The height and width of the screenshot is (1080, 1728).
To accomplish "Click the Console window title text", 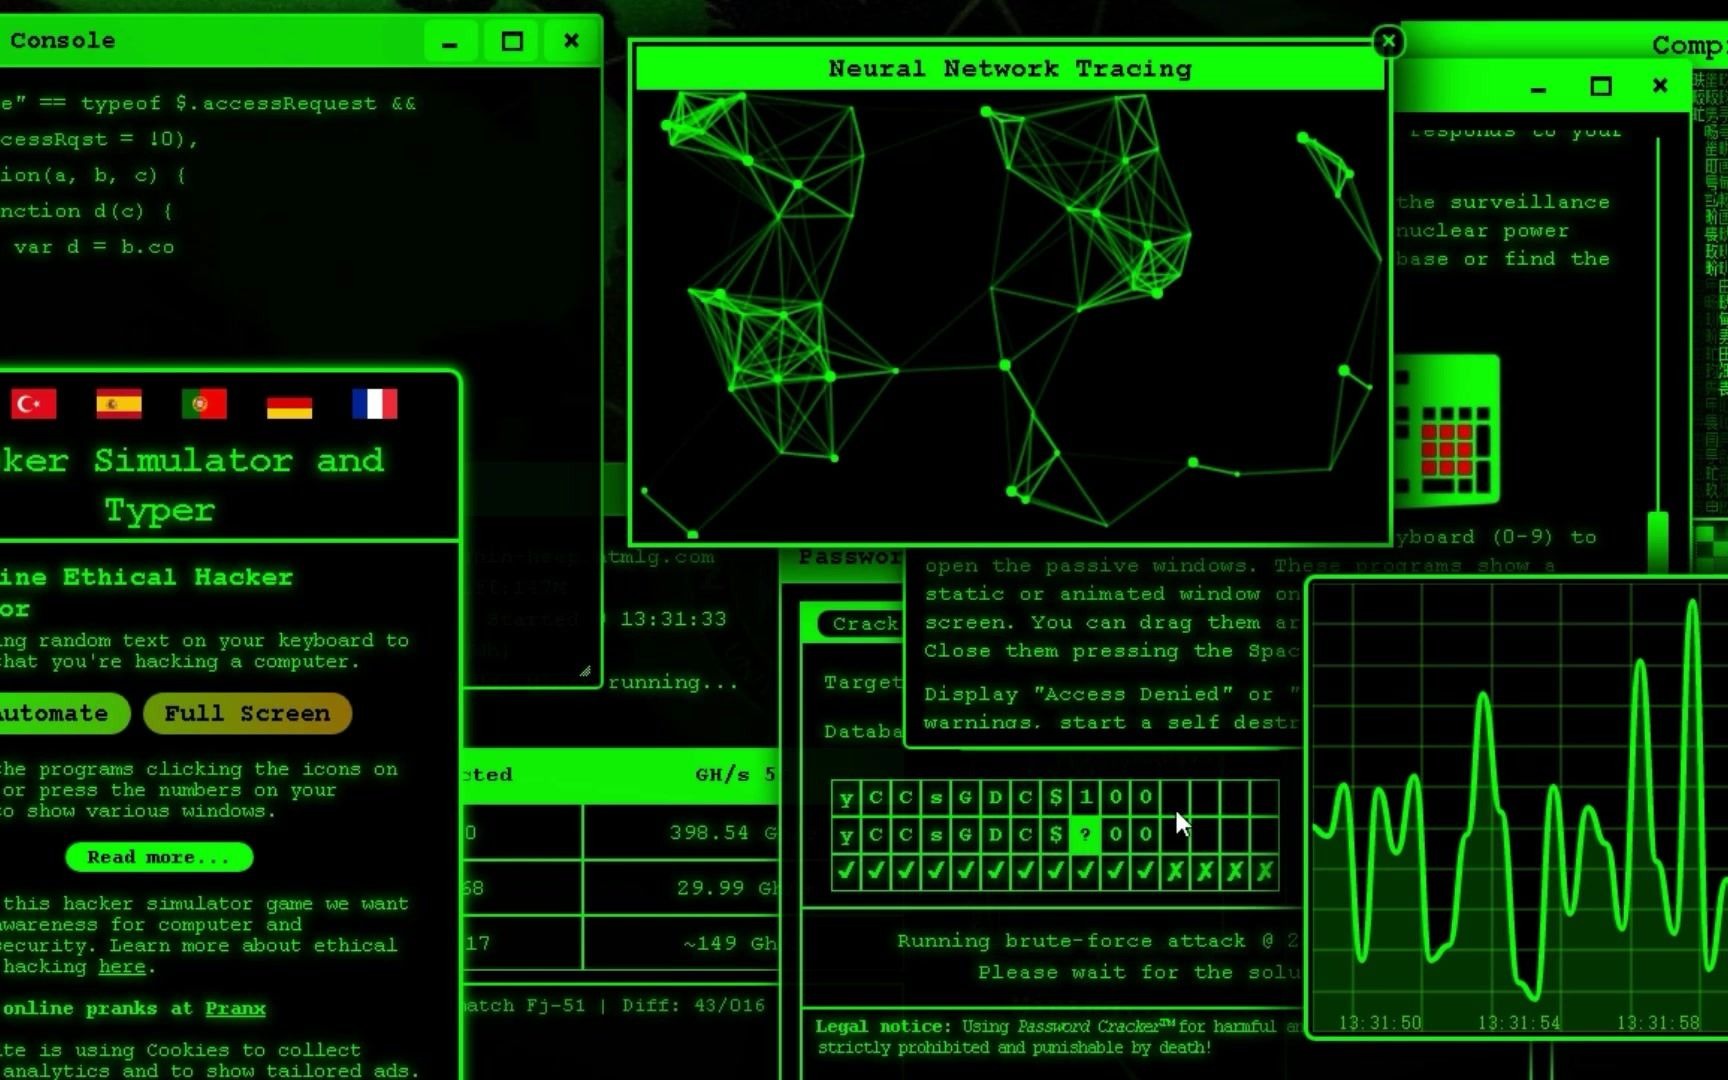I will coord(63,41).
